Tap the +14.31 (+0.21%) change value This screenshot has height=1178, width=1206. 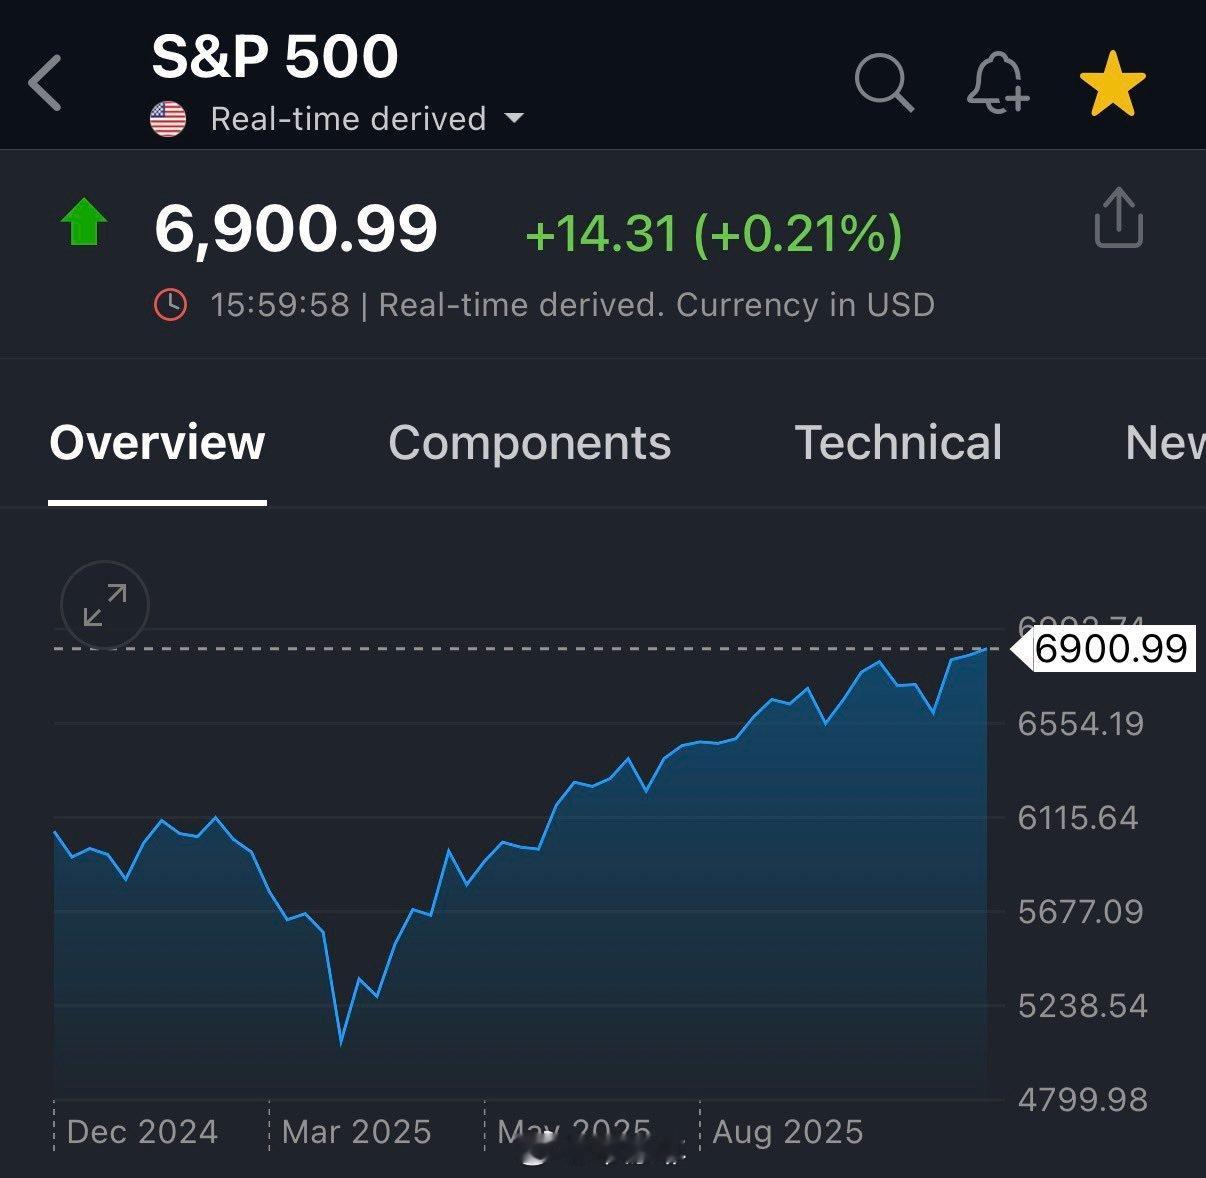(713, 234)
